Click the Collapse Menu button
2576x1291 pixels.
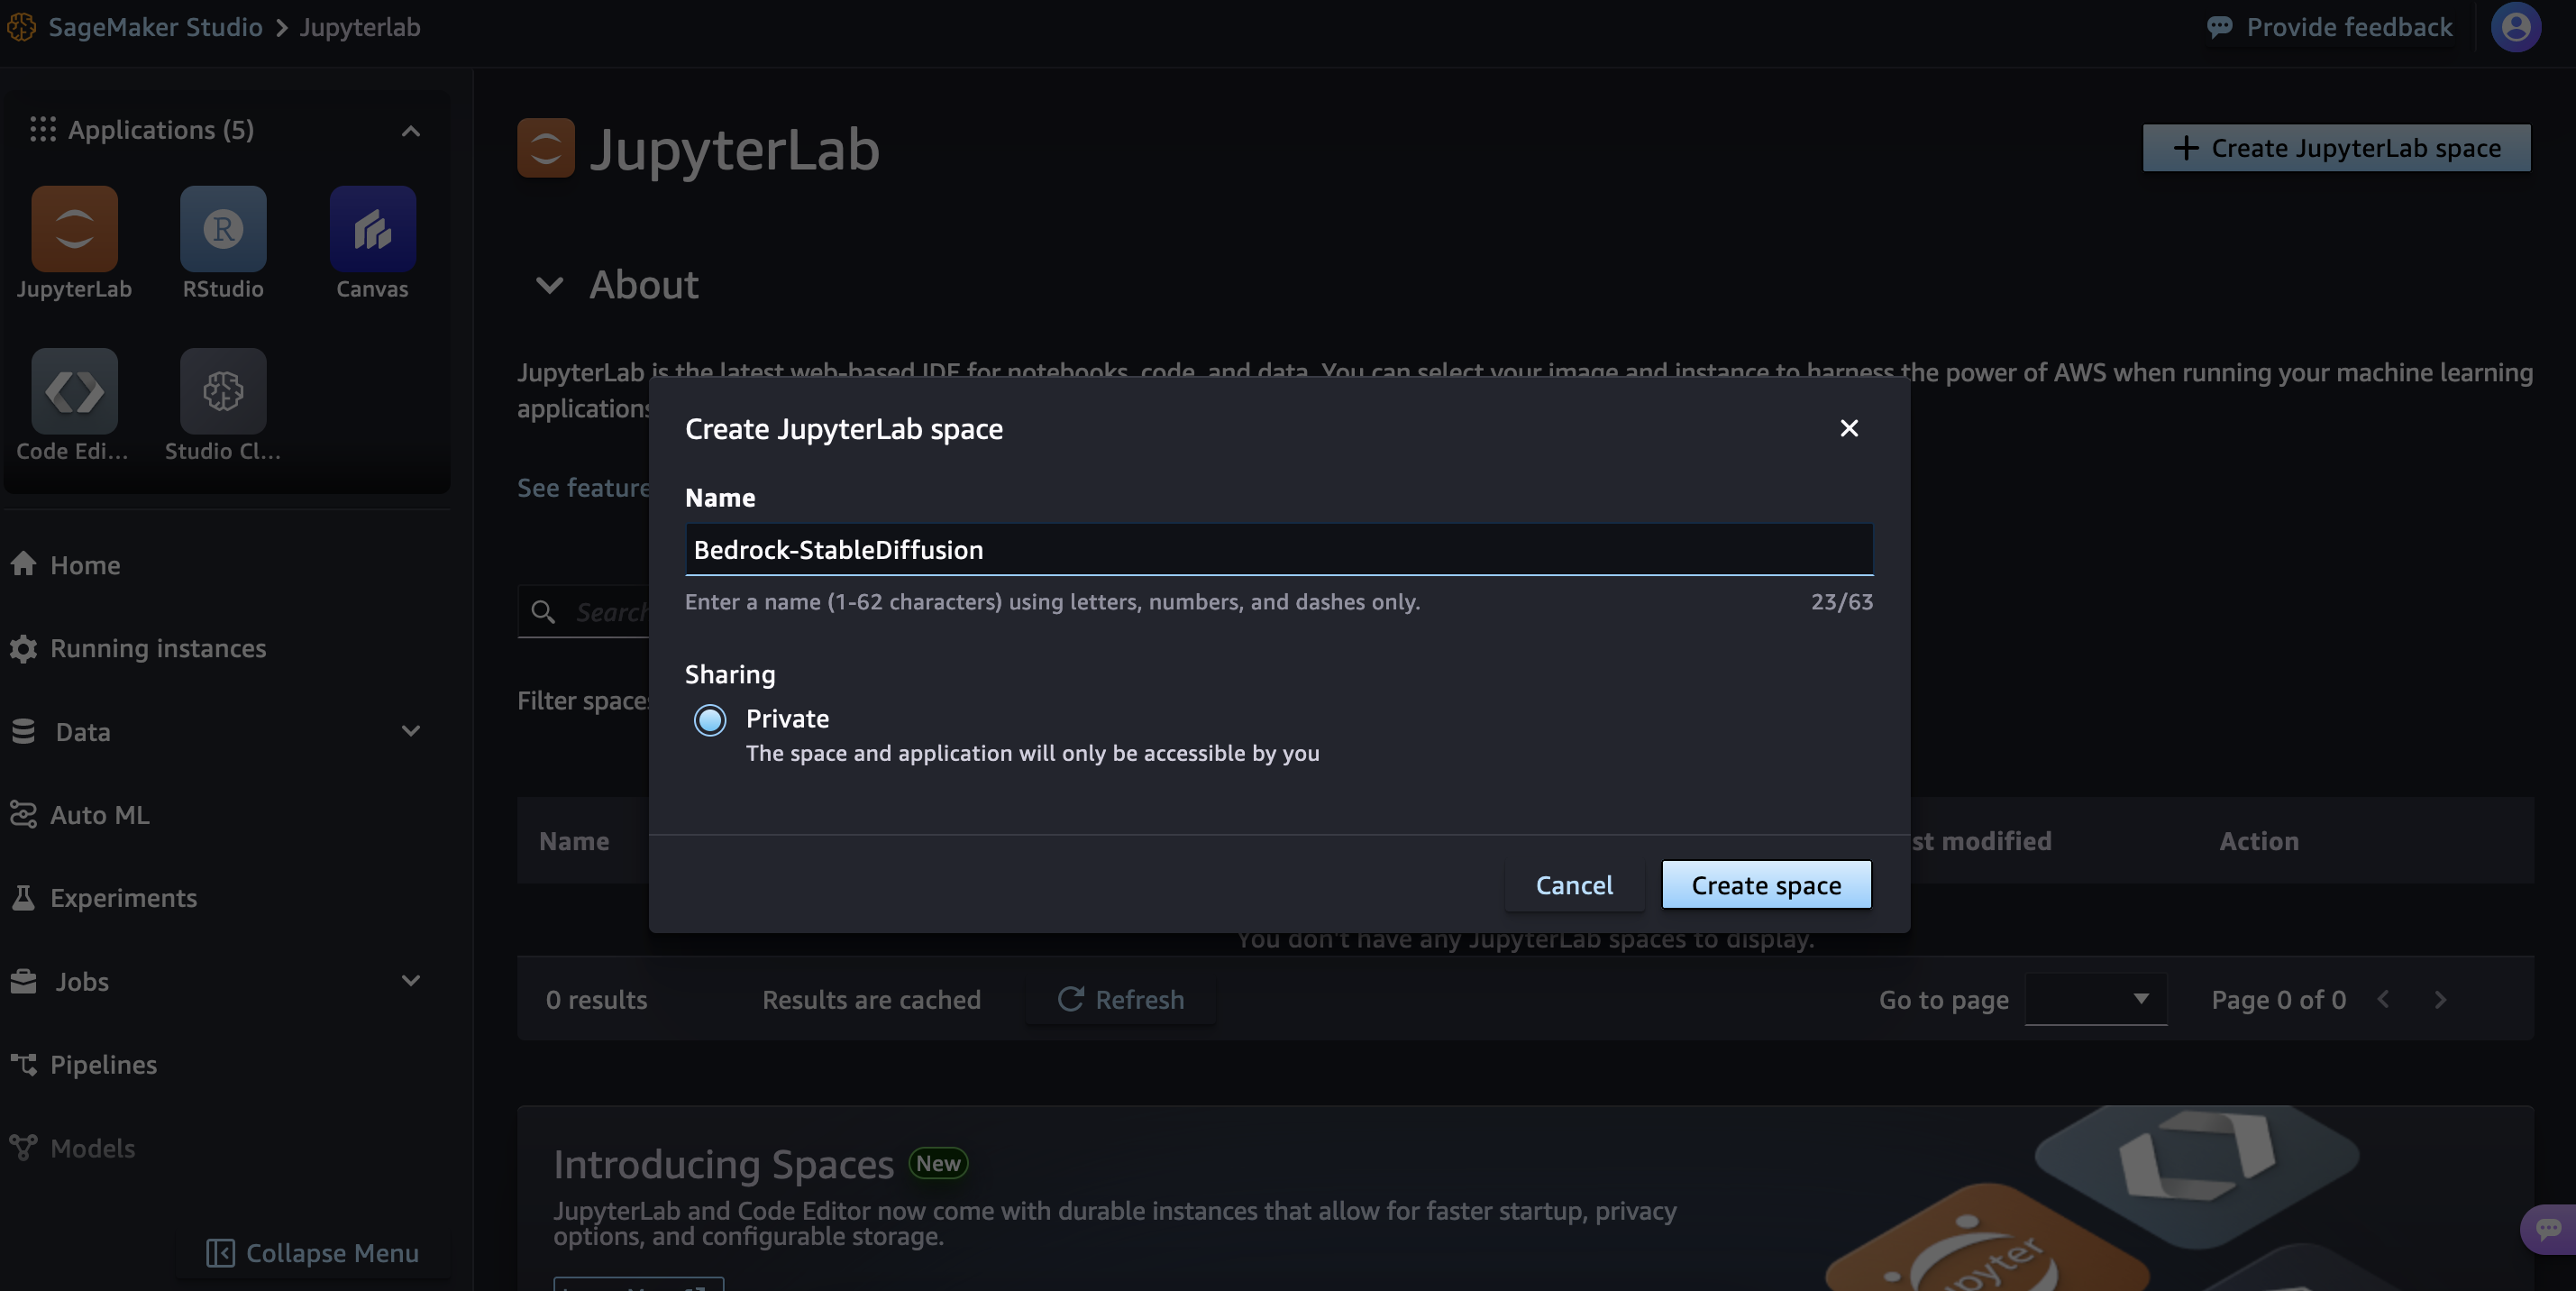click(312, 1252)
